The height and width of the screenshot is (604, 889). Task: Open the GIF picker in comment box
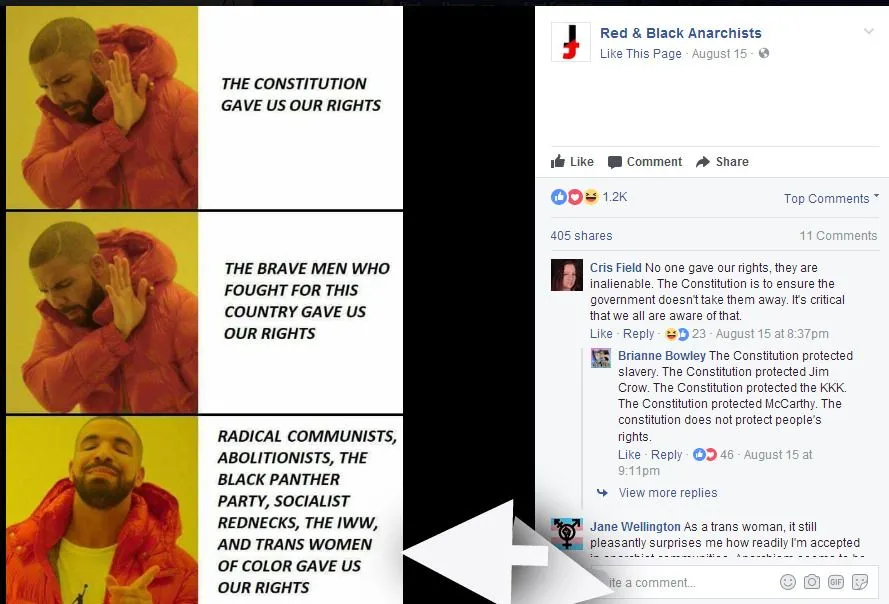point(836,582)
